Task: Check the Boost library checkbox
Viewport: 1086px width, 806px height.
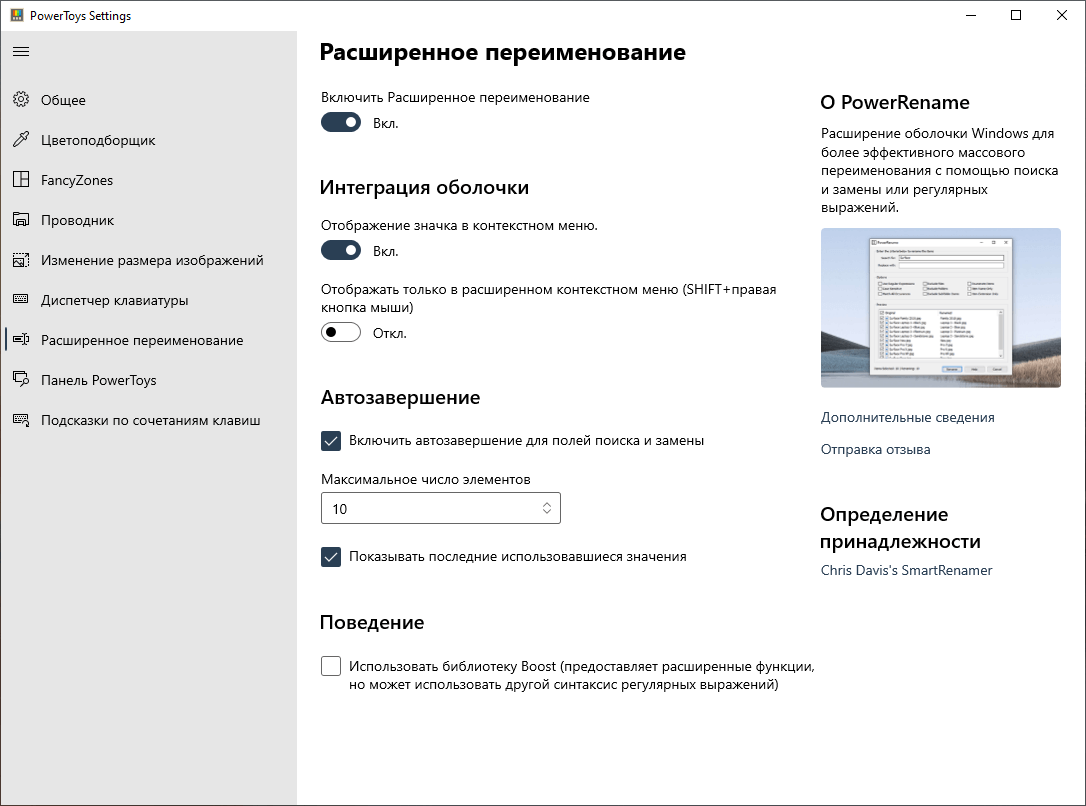Action: point(331,666)
